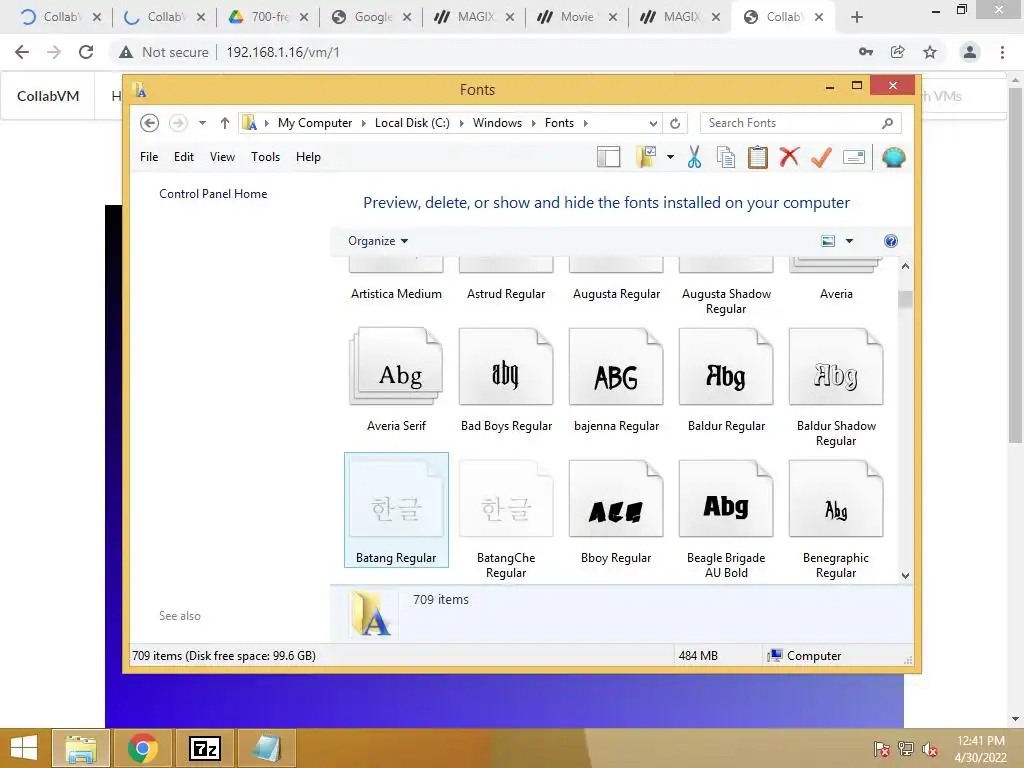
Task: Select the Benegraphic Regular font
Action: click(836, 519)
